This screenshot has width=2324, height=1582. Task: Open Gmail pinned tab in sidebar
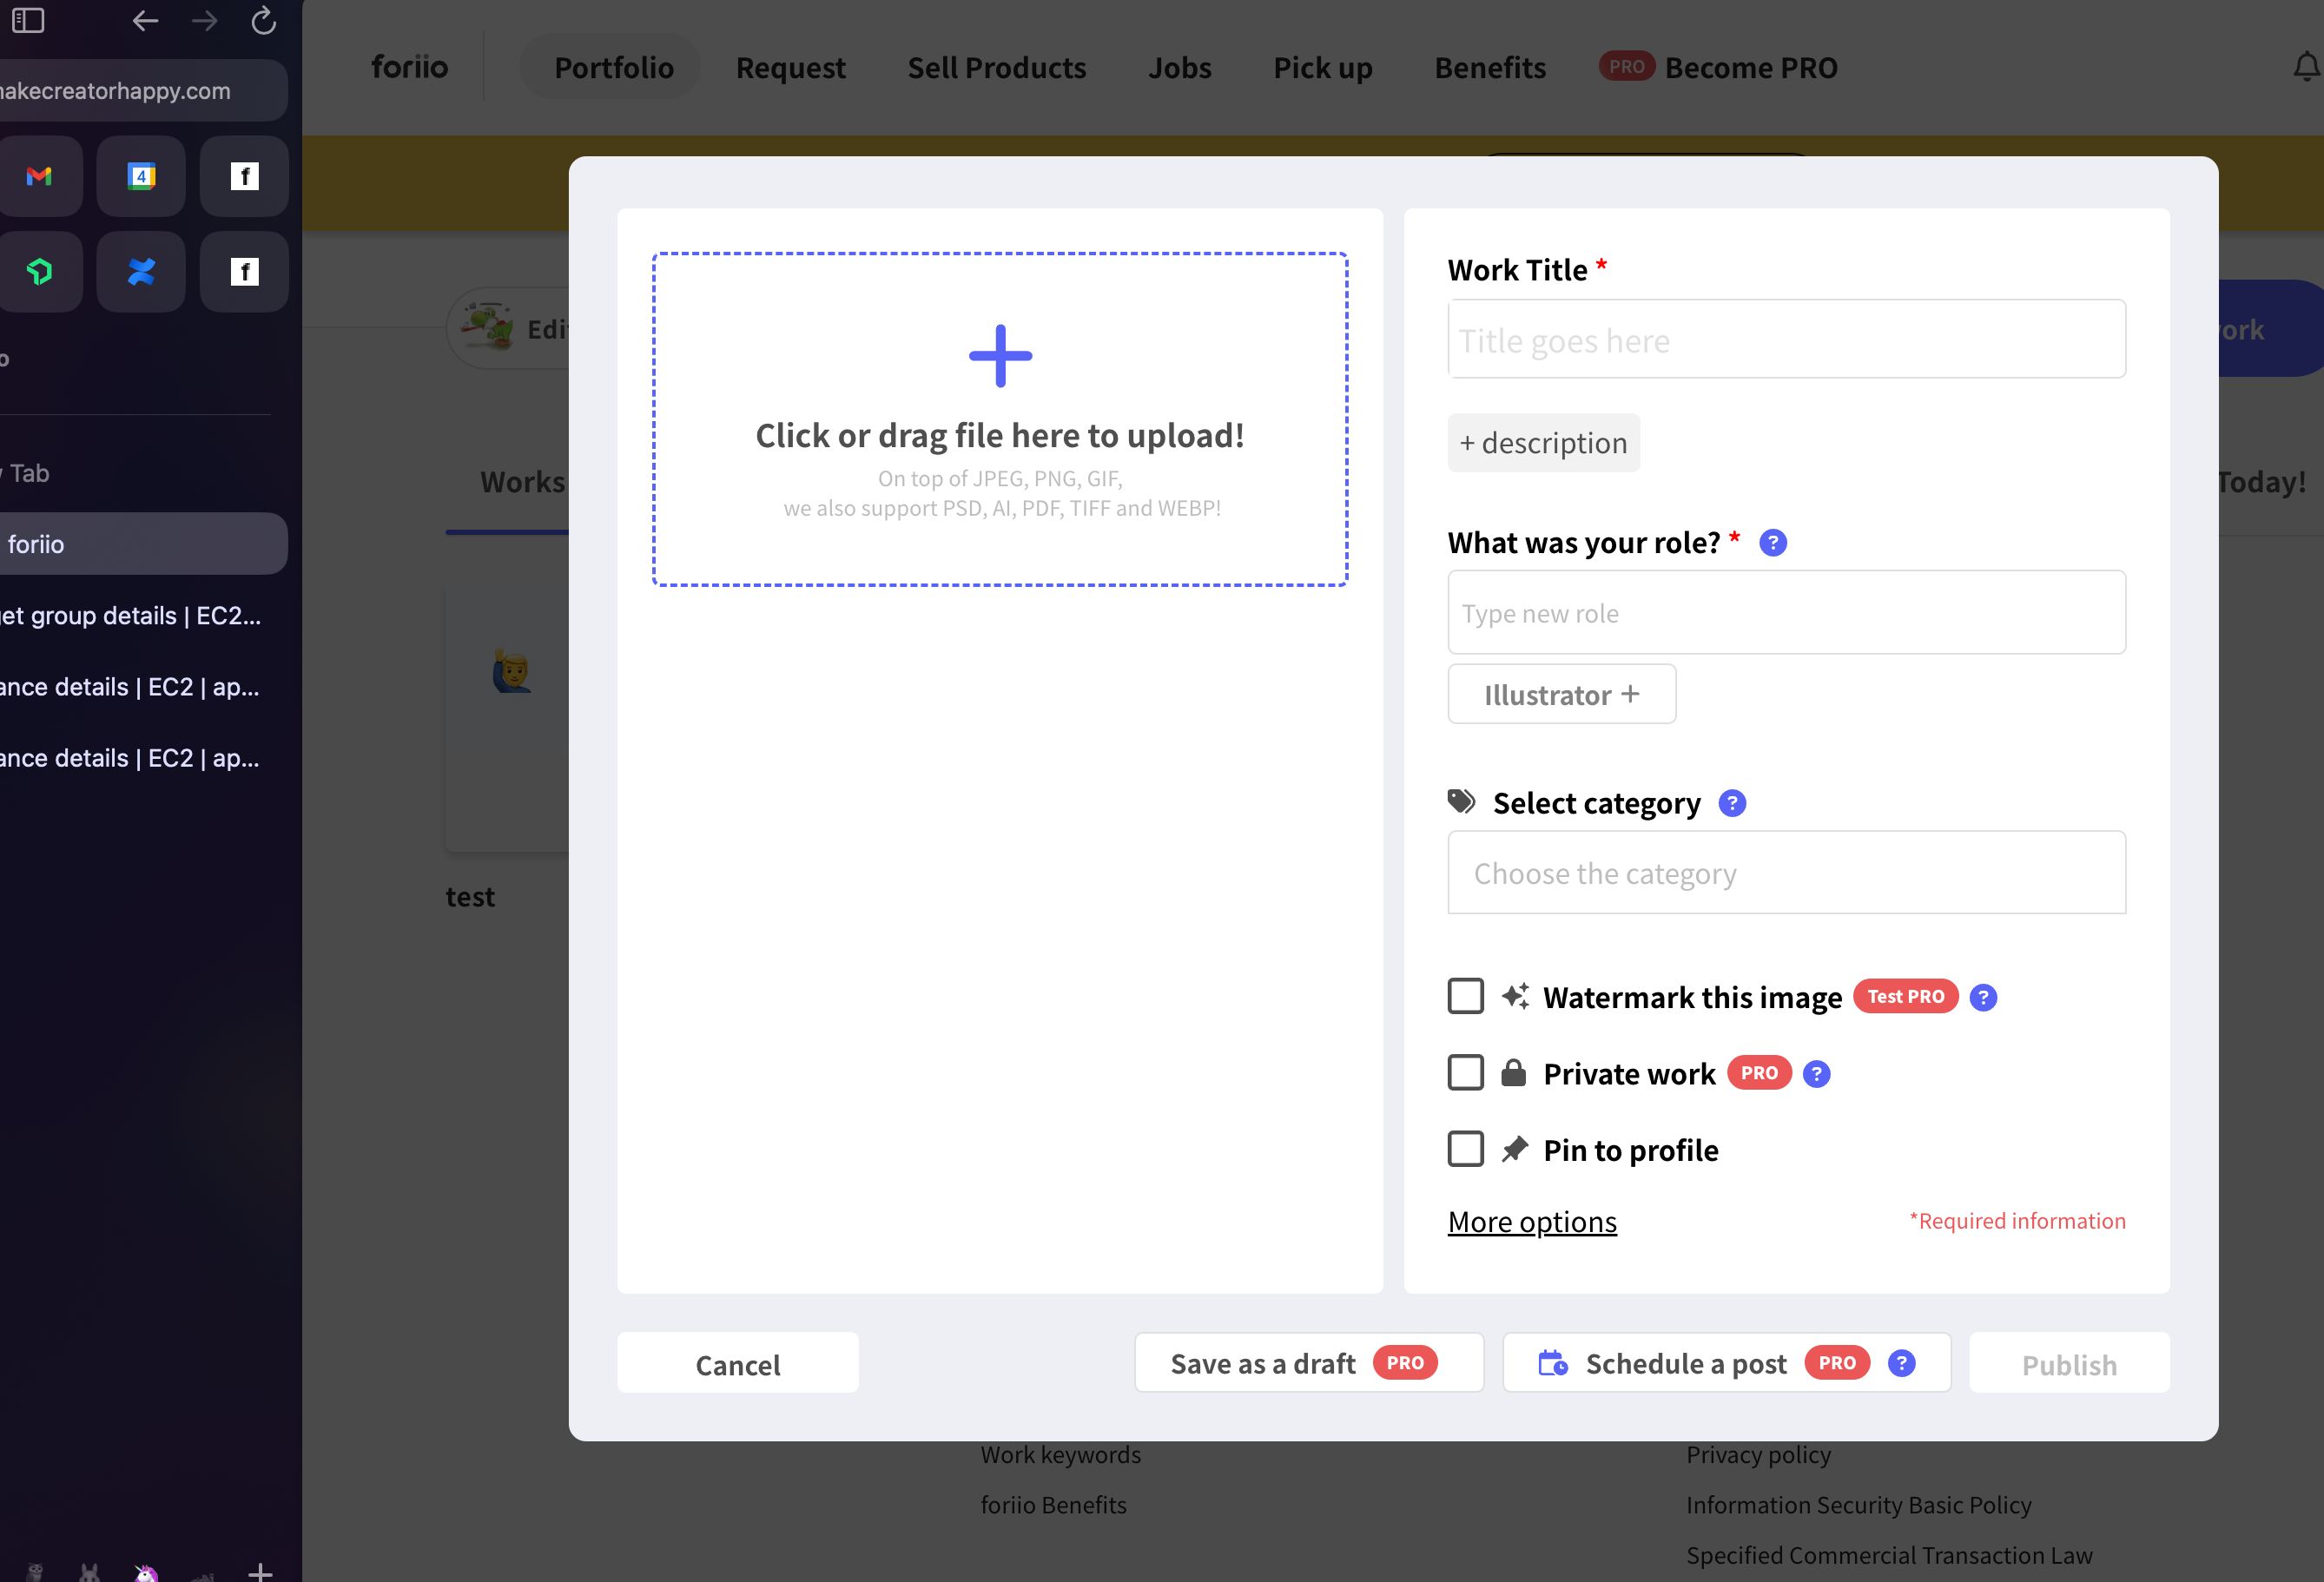click(40, 177)
